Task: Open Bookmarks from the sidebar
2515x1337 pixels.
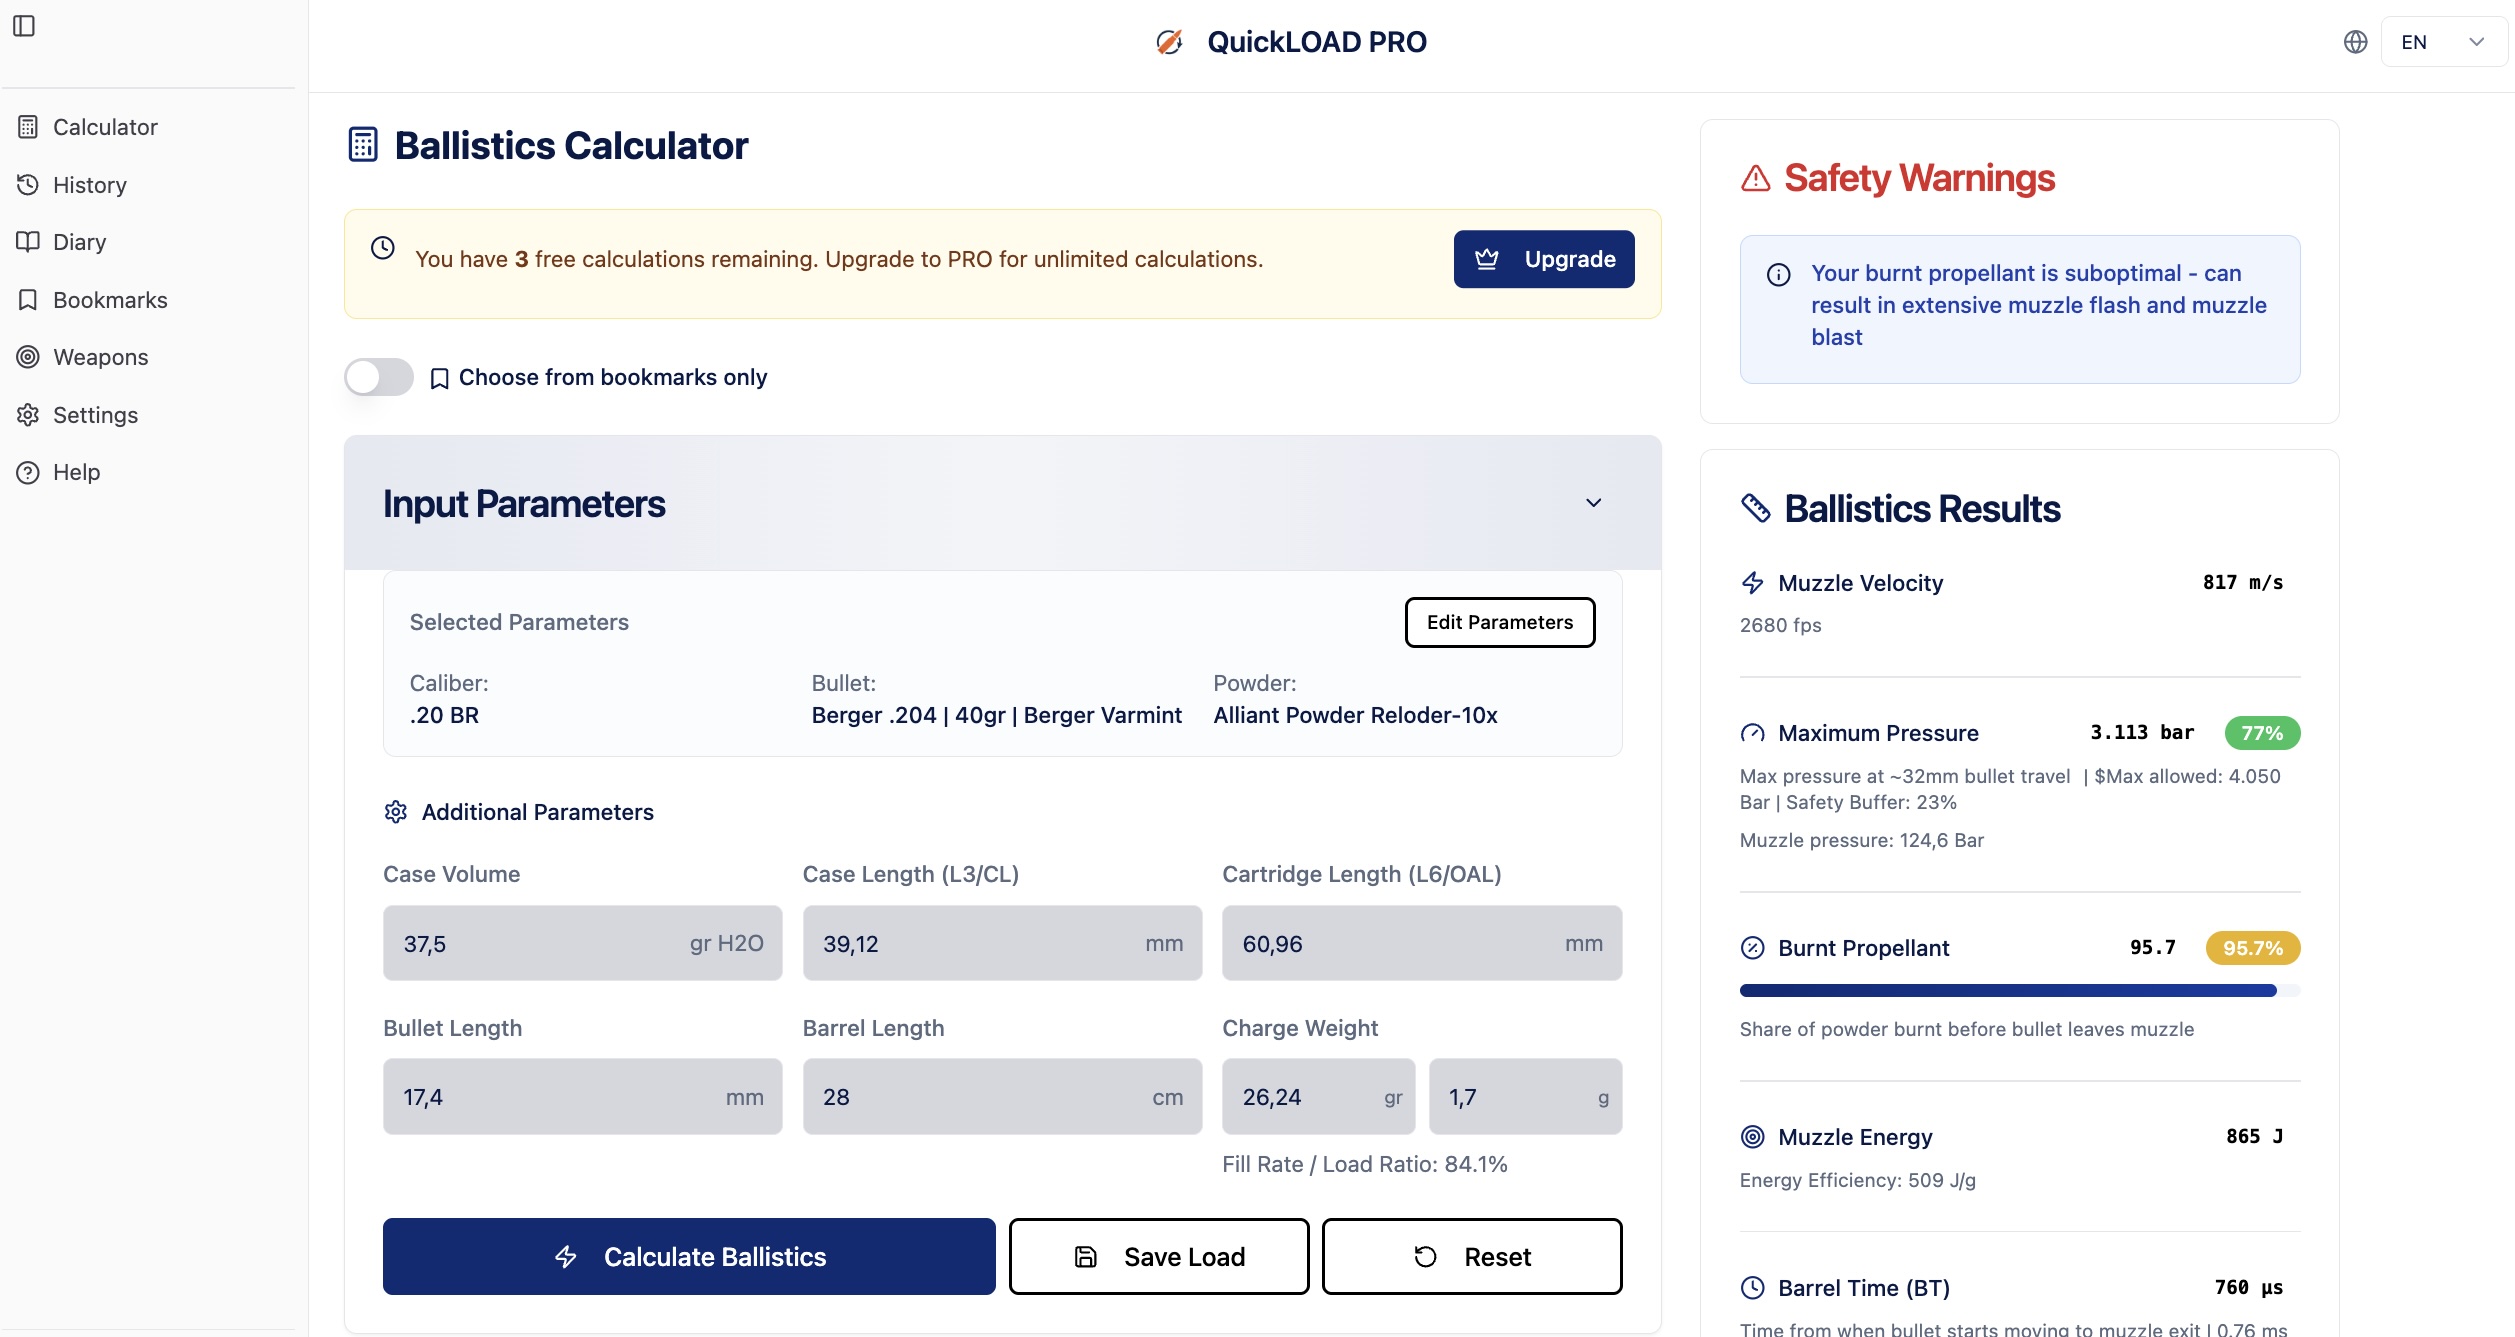Action: (110, 300)
